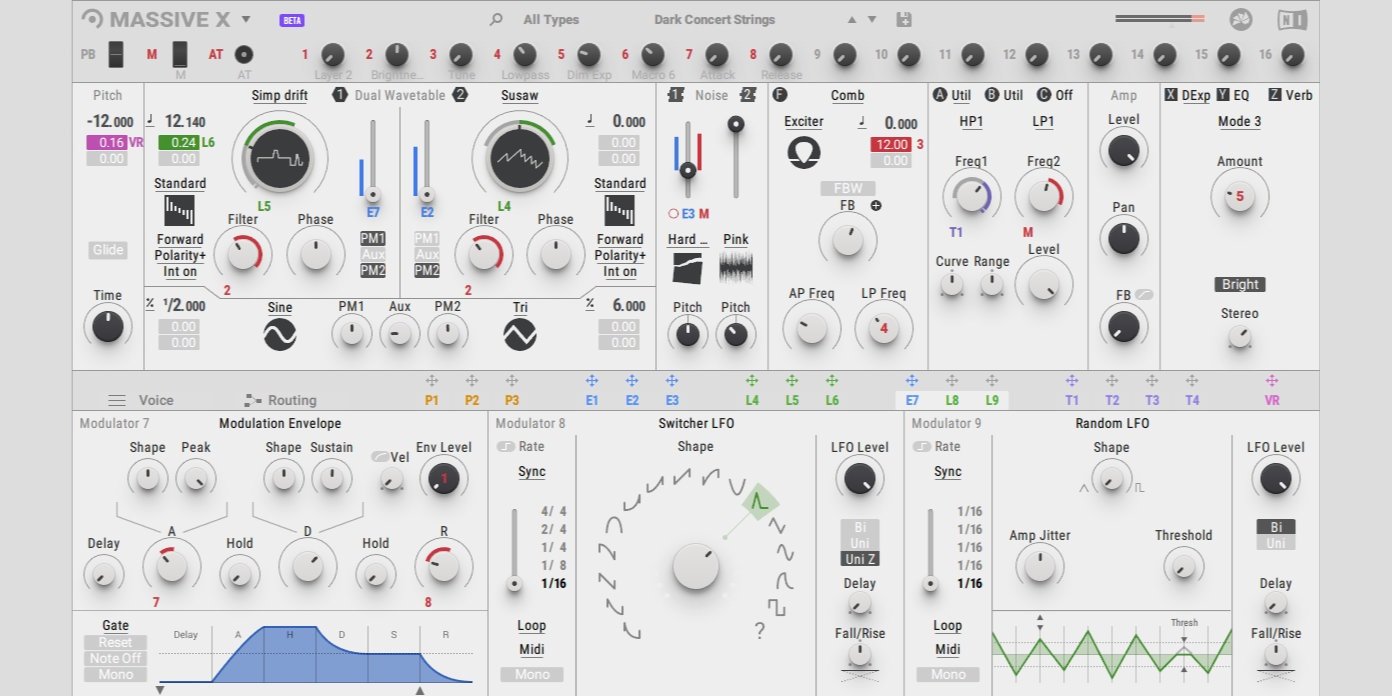Click the question mark shape in Switcher LFO

[761, 630]
